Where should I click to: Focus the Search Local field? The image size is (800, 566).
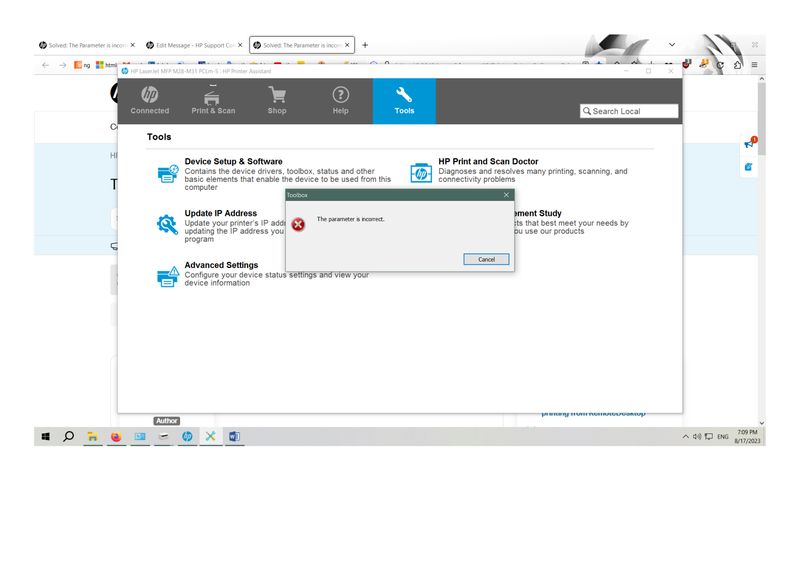(x=629, y=111)
